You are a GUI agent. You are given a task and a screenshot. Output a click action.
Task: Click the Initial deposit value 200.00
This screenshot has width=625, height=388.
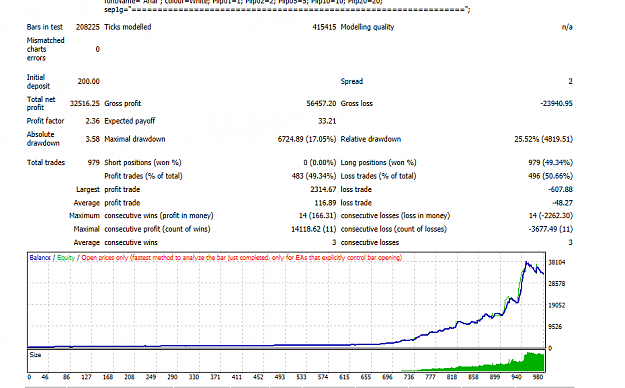[x=88, y=81]
